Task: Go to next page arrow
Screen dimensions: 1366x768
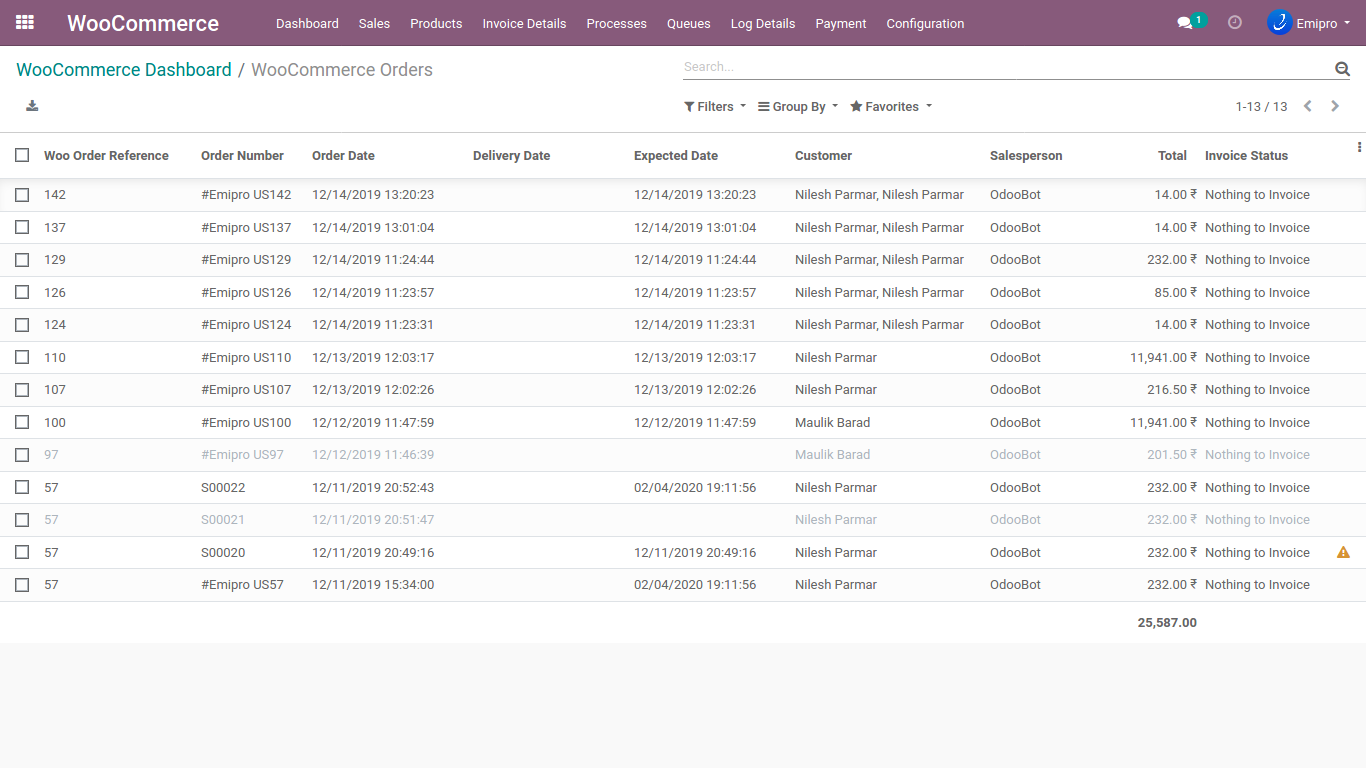Action: pos(1335,106)
